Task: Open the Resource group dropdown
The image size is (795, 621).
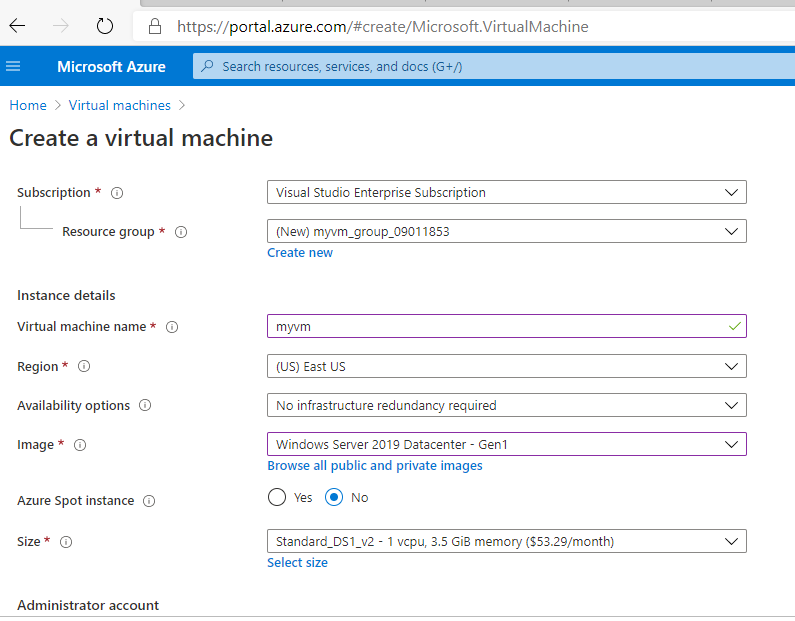Action: pyautogui.click(x=507, y=231)
